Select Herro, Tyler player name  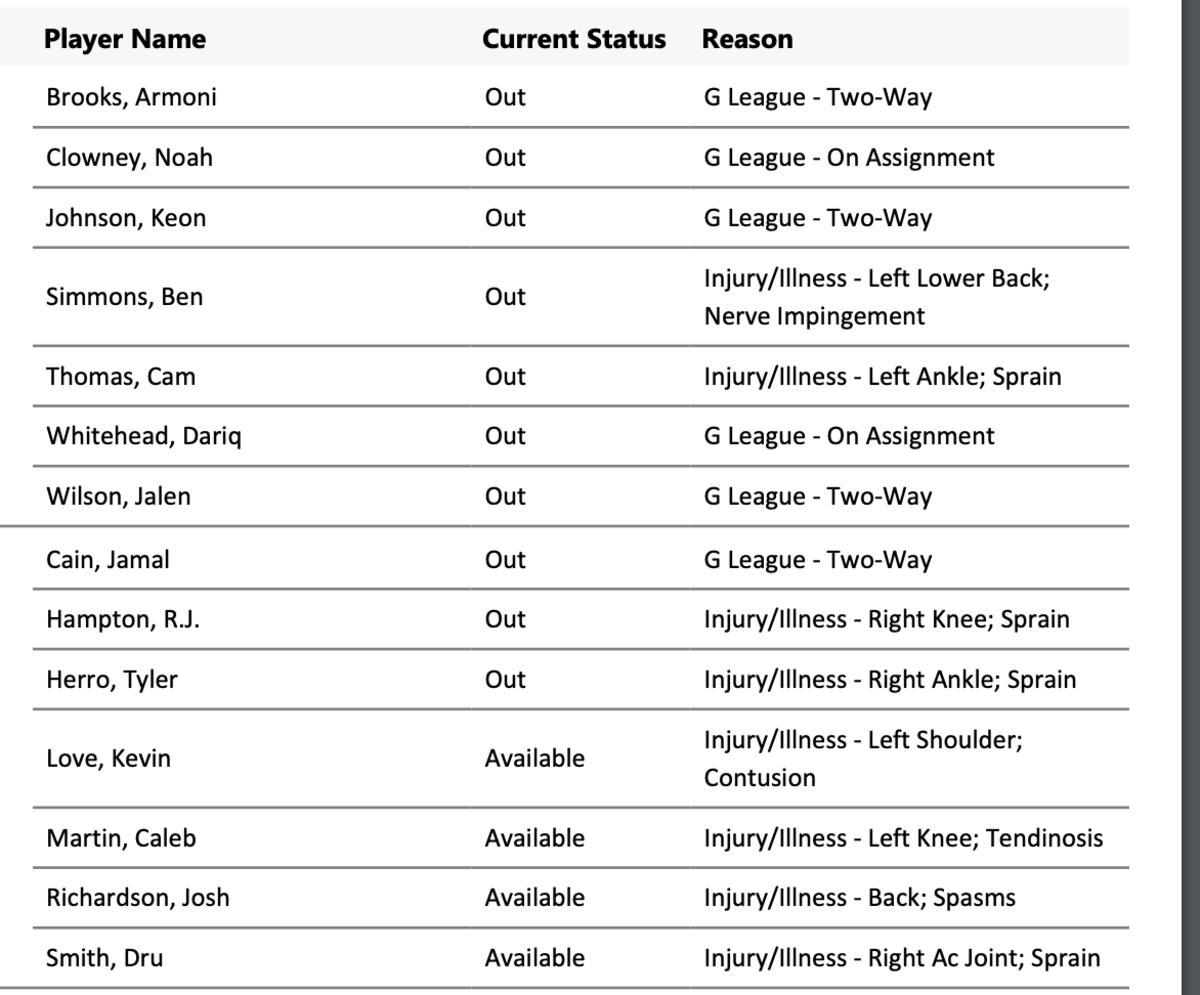tap(112, 679)
